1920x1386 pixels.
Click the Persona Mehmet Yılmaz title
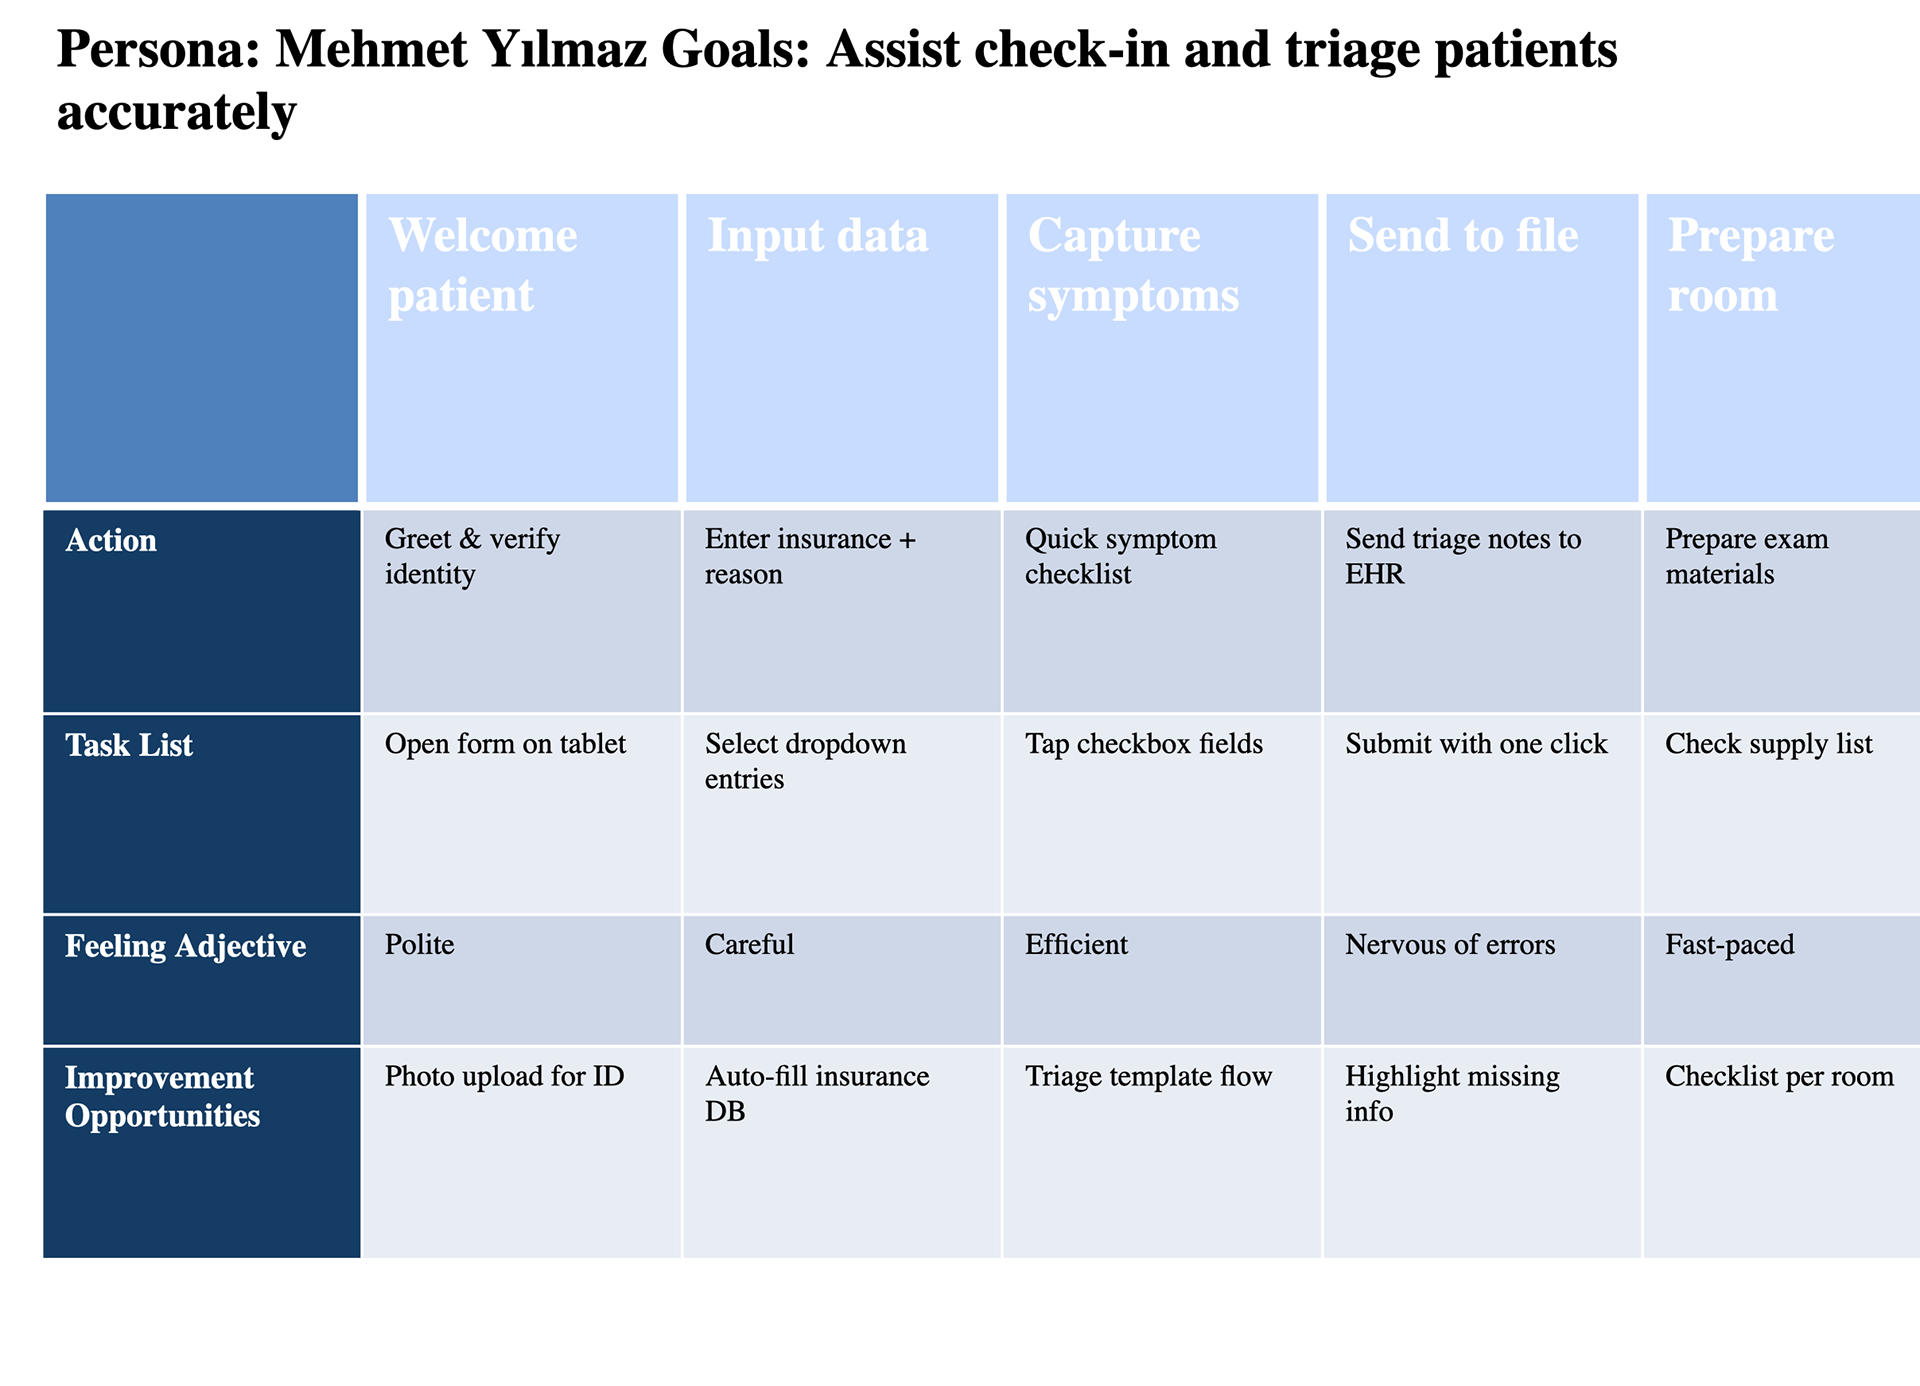[837, 80]
